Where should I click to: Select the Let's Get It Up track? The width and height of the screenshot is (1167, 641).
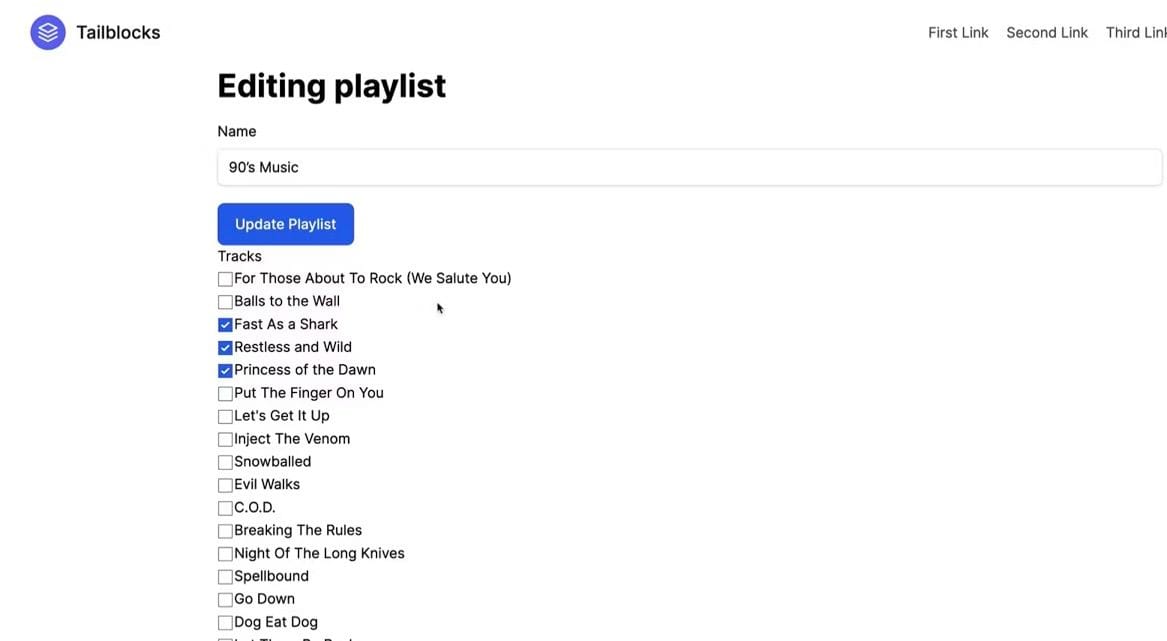click(225, 417)
